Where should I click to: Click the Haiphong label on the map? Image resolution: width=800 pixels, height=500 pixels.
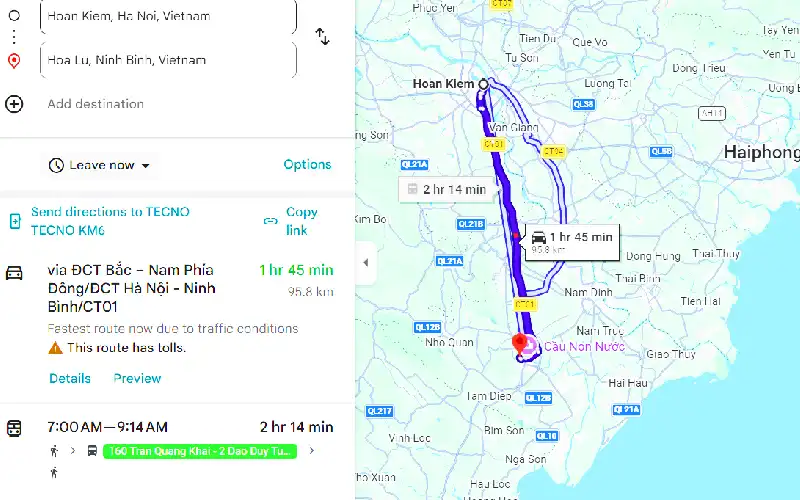761,152
